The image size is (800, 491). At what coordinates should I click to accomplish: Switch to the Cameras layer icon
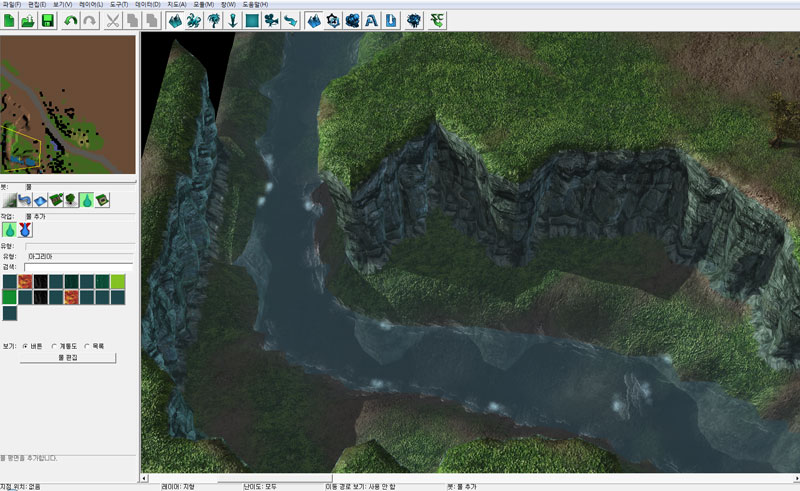(x=271, y=21)
